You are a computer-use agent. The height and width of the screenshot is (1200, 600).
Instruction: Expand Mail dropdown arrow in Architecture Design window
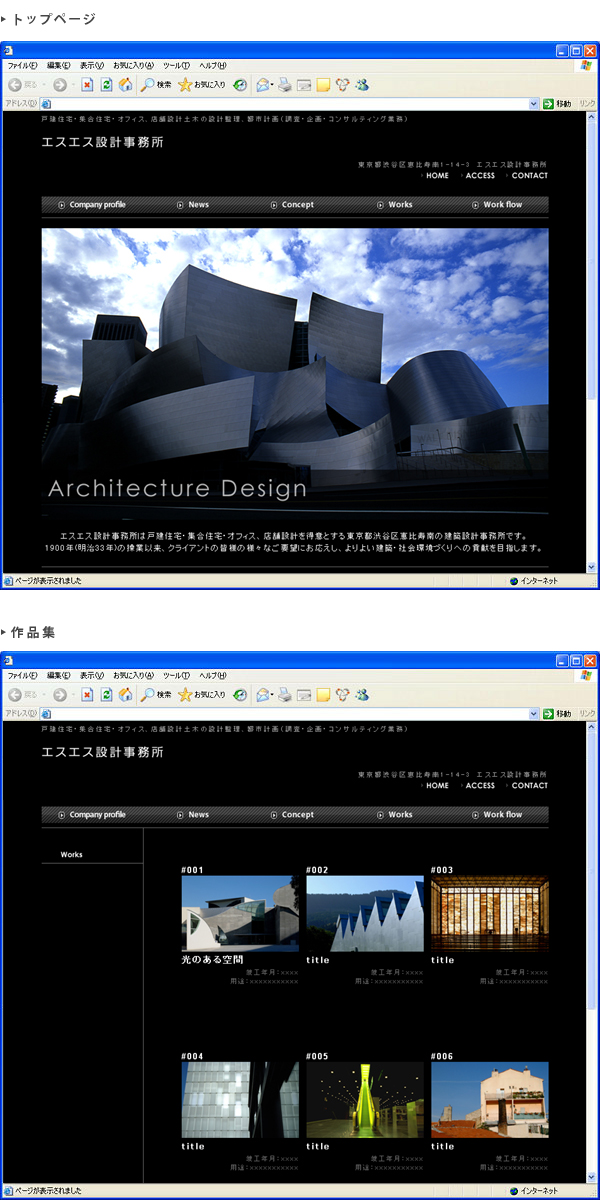point(273,85)
